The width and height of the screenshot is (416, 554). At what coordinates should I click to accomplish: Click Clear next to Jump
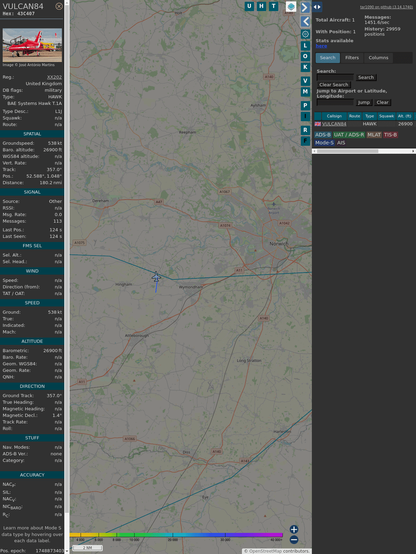coord(382,102)
